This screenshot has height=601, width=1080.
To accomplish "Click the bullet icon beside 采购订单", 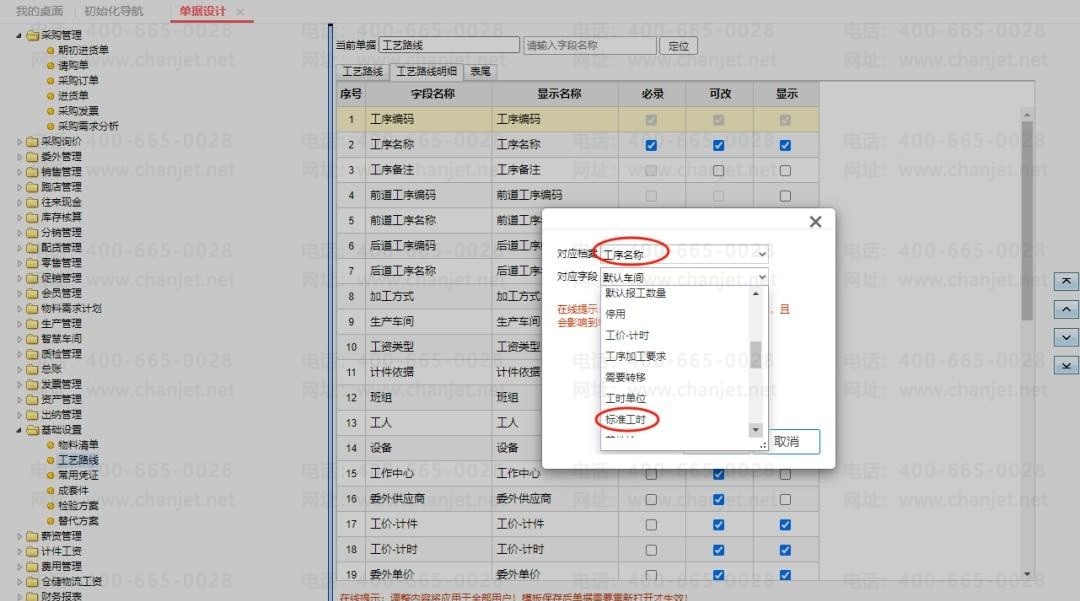I will click(x=50, y=81).
